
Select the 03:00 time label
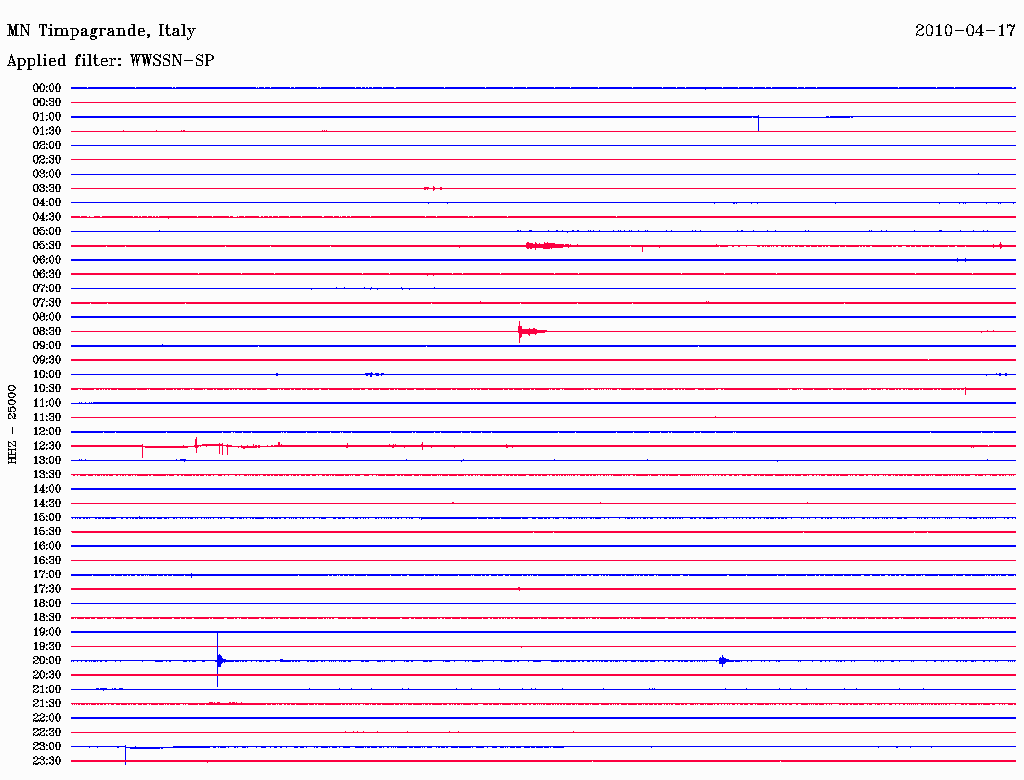click(x=47, y=174)
